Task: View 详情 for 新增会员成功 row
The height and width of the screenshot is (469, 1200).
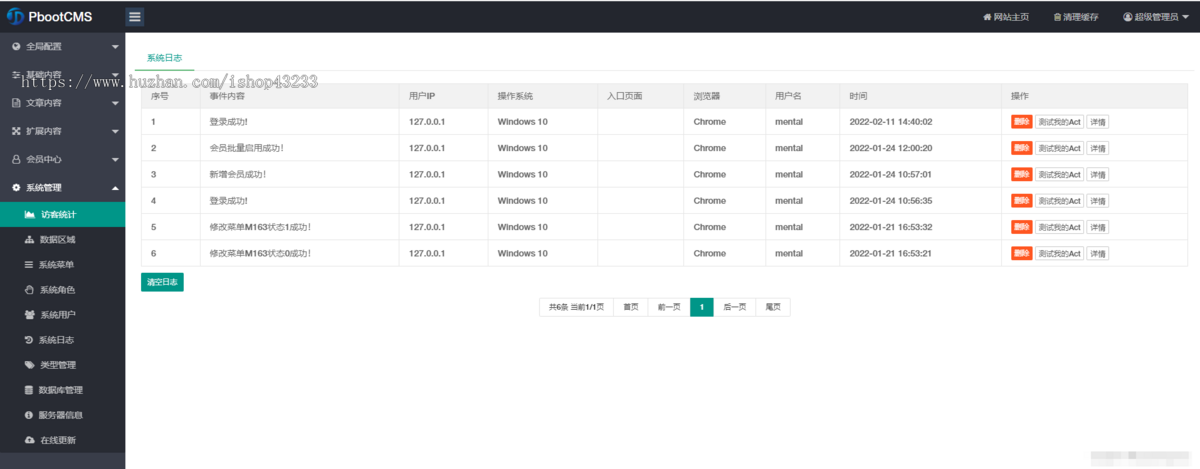Action: 1098,174
